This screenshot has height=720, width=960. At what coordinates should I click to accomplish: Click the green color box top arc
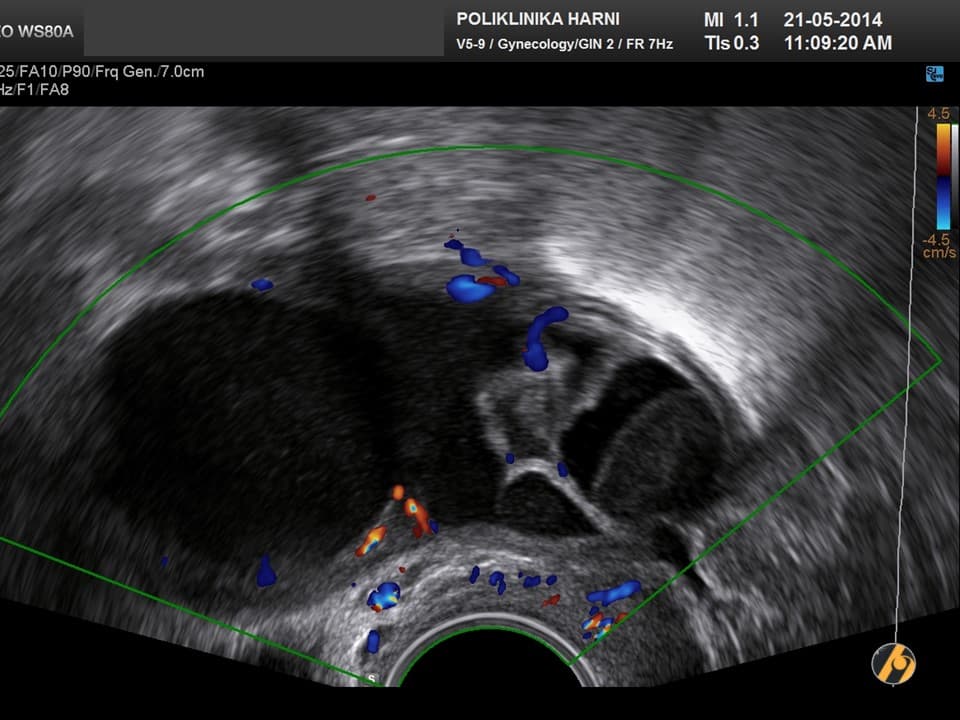pyautogui.click(x=470, y=148)
